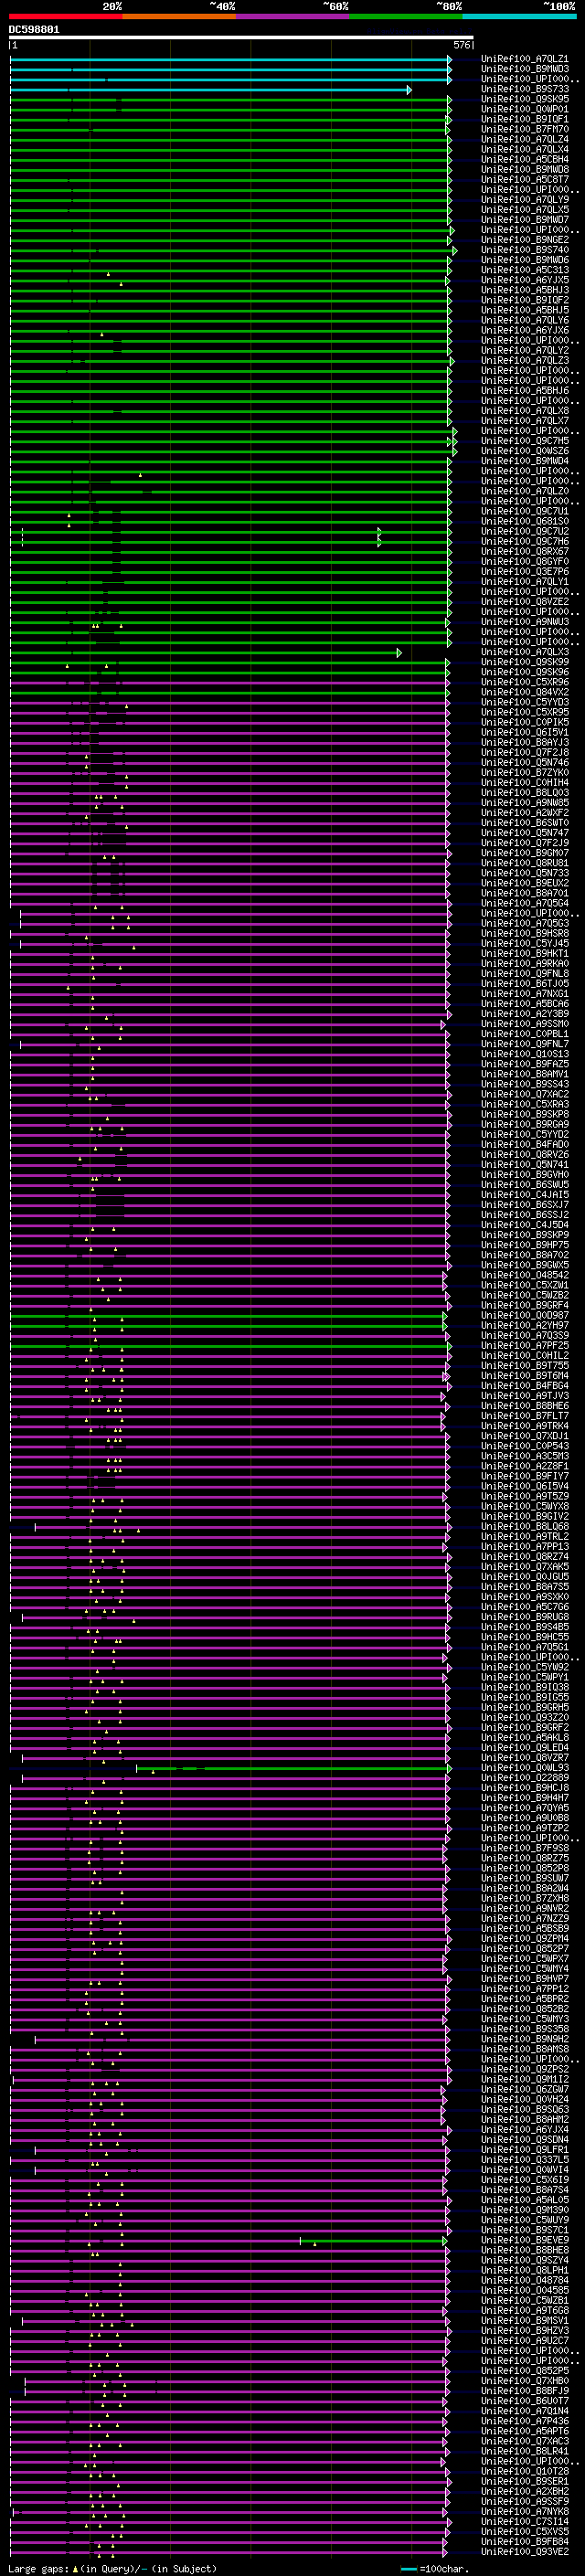Select hit UniRef100_Q0WP01
This screenshot has width=585, height=2576.
[525, 109]
